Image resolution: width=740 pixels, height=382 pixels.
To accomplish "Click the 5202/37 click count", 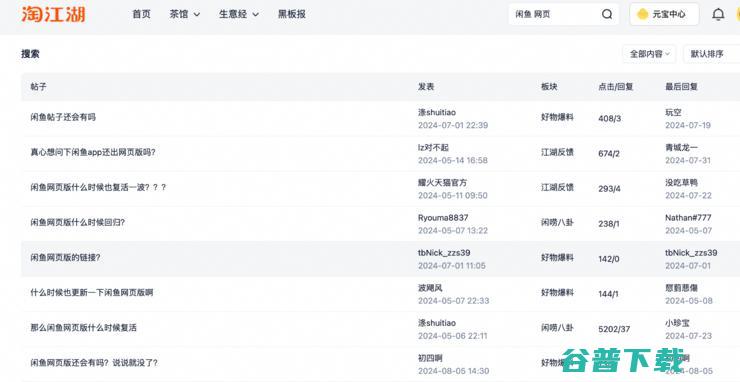I will [614, 329].
